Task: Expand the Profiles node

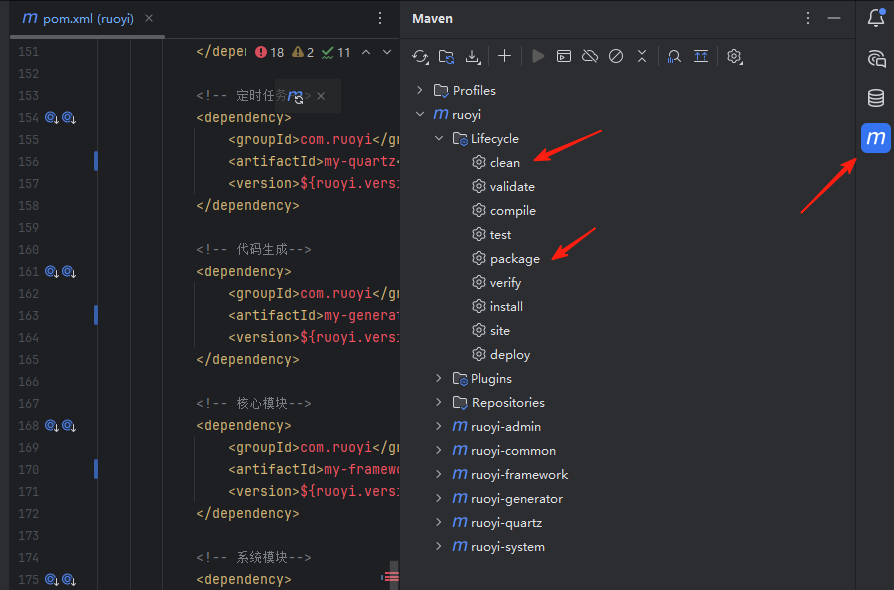Action: coord(420,91)
